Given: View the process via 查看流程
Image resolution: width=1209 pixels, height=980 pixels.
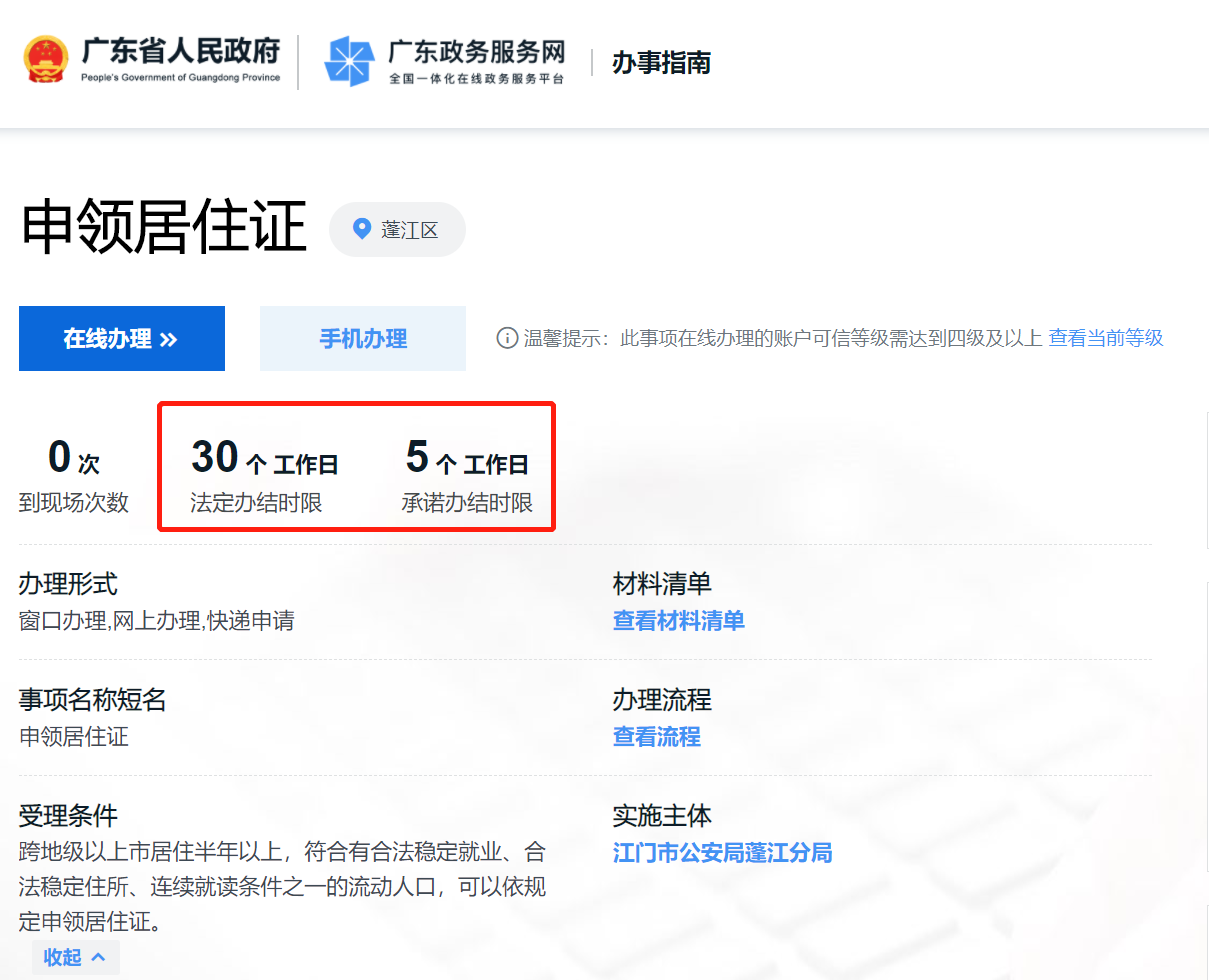Looking at the screenshot, I should [656, 737].
